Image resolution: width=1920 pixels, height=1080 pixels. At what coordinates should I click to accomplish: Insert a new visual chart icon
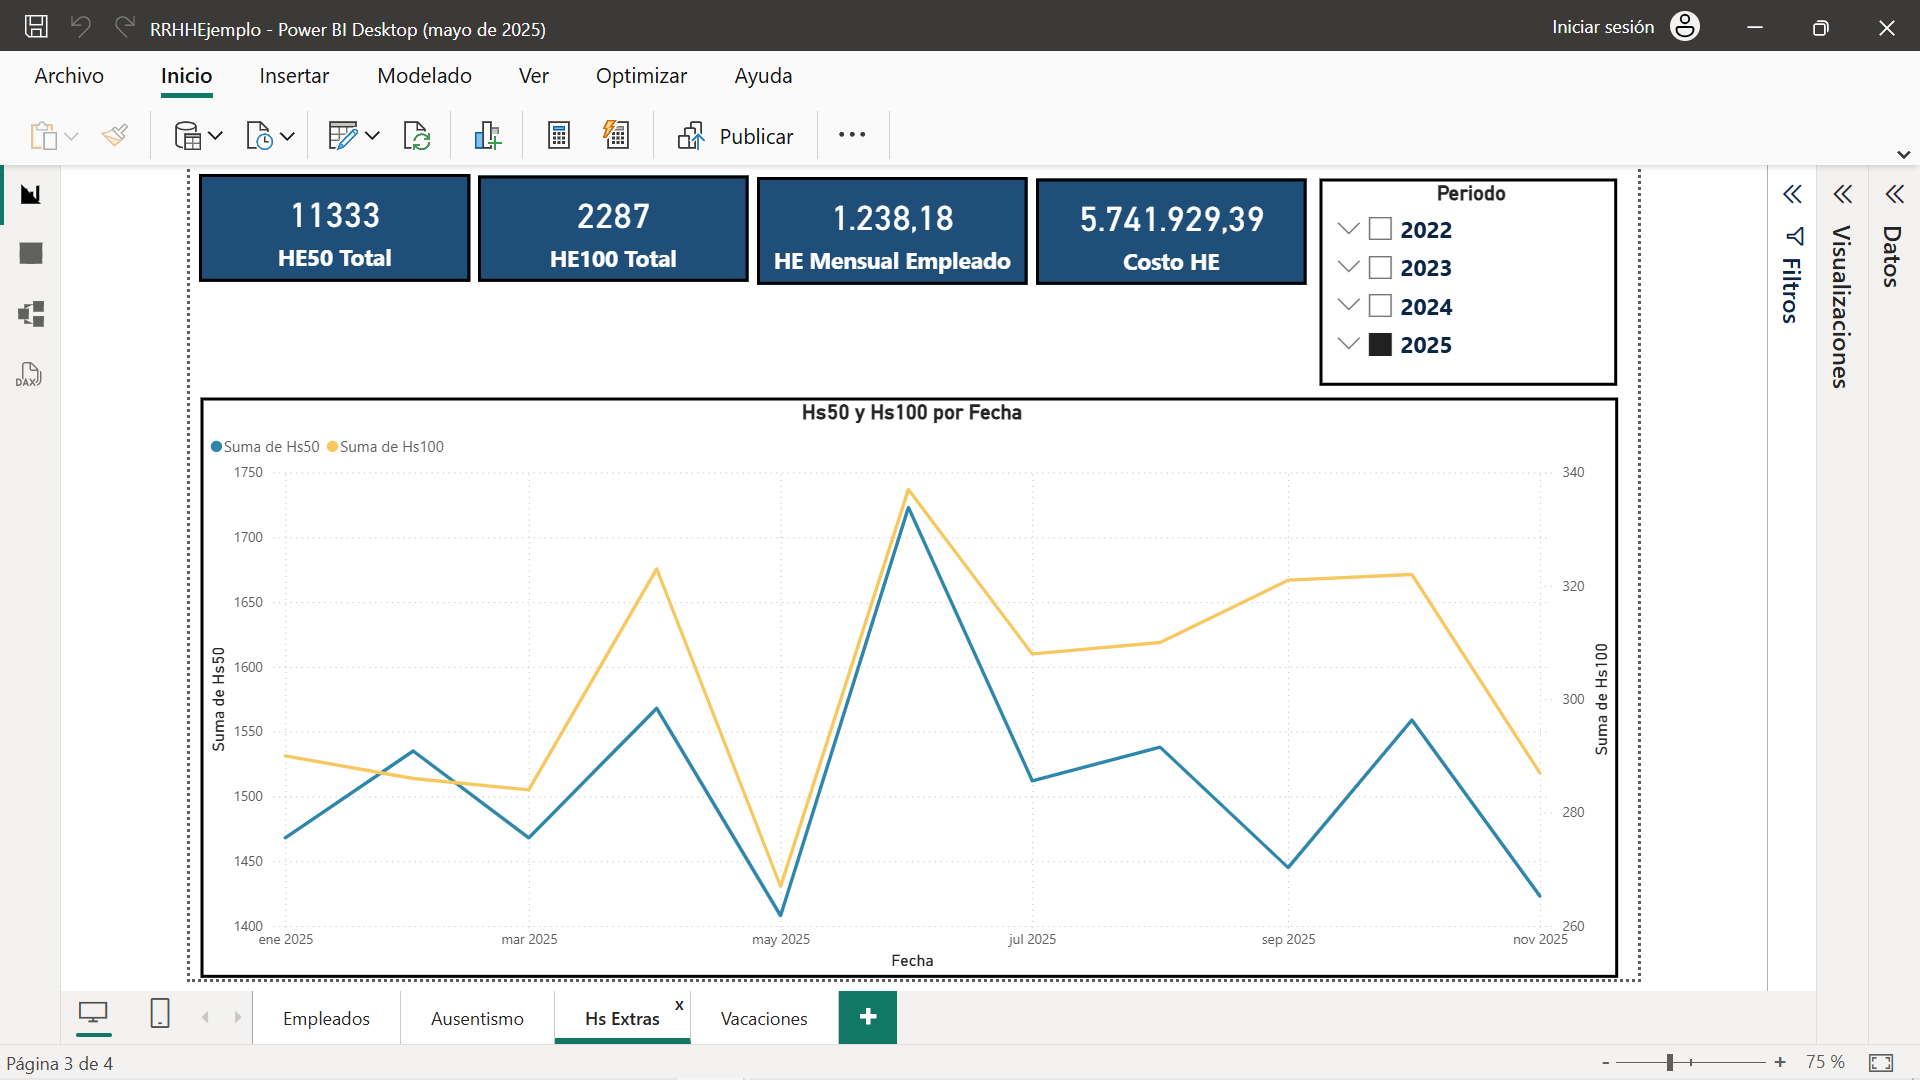[x=487, y=135]
